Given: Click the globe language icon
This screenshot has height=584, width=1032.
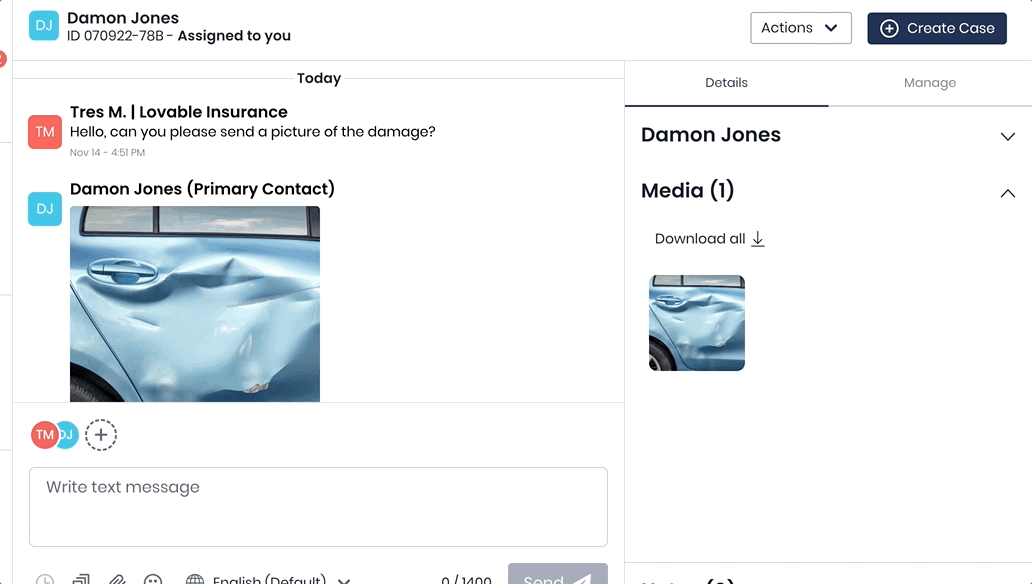Looking at the screenshot, I should 195,579.
